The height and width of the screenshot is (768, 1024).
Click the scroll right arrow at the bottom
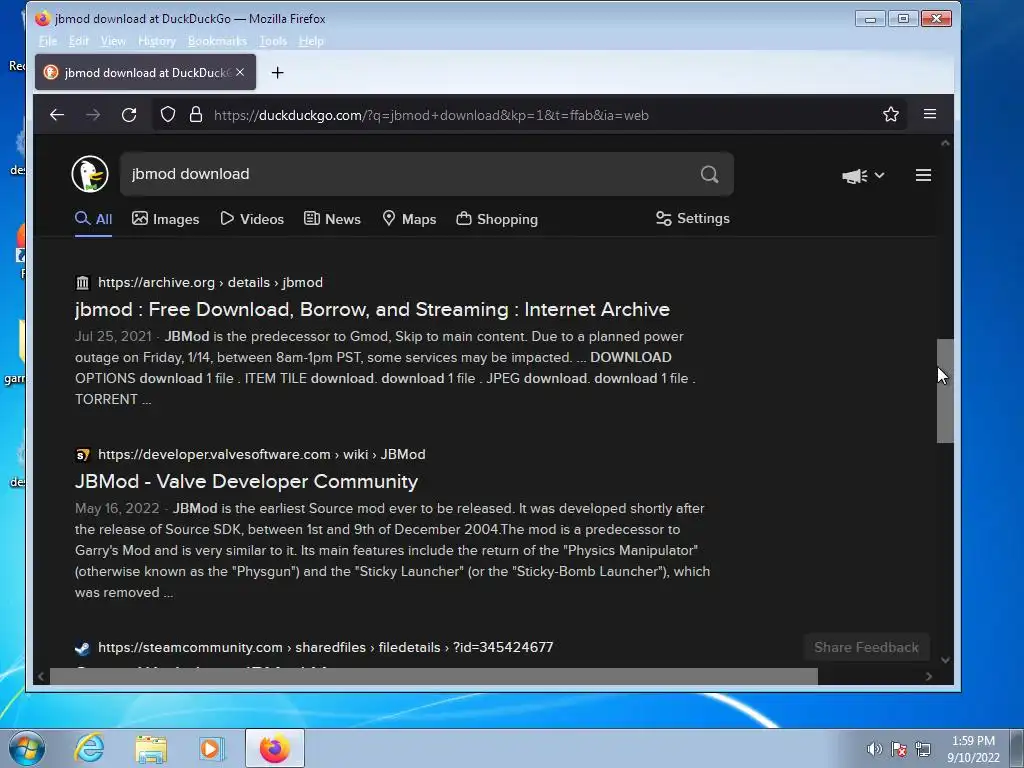[929, 677]
